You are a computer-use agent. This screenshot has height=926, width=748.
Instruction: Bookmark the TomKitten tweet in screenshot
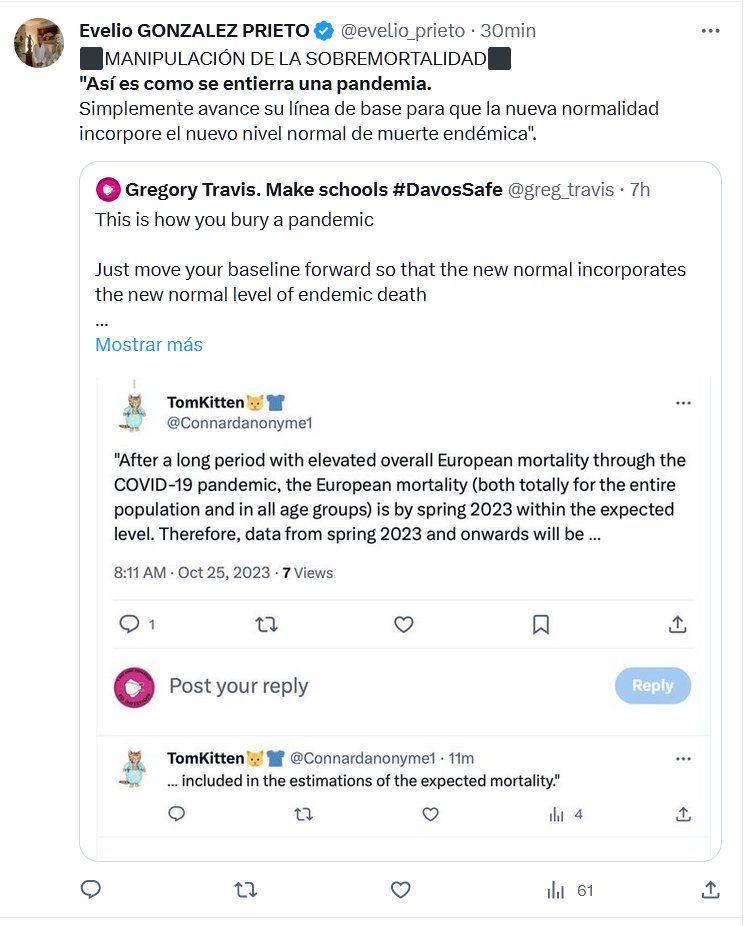541,625
